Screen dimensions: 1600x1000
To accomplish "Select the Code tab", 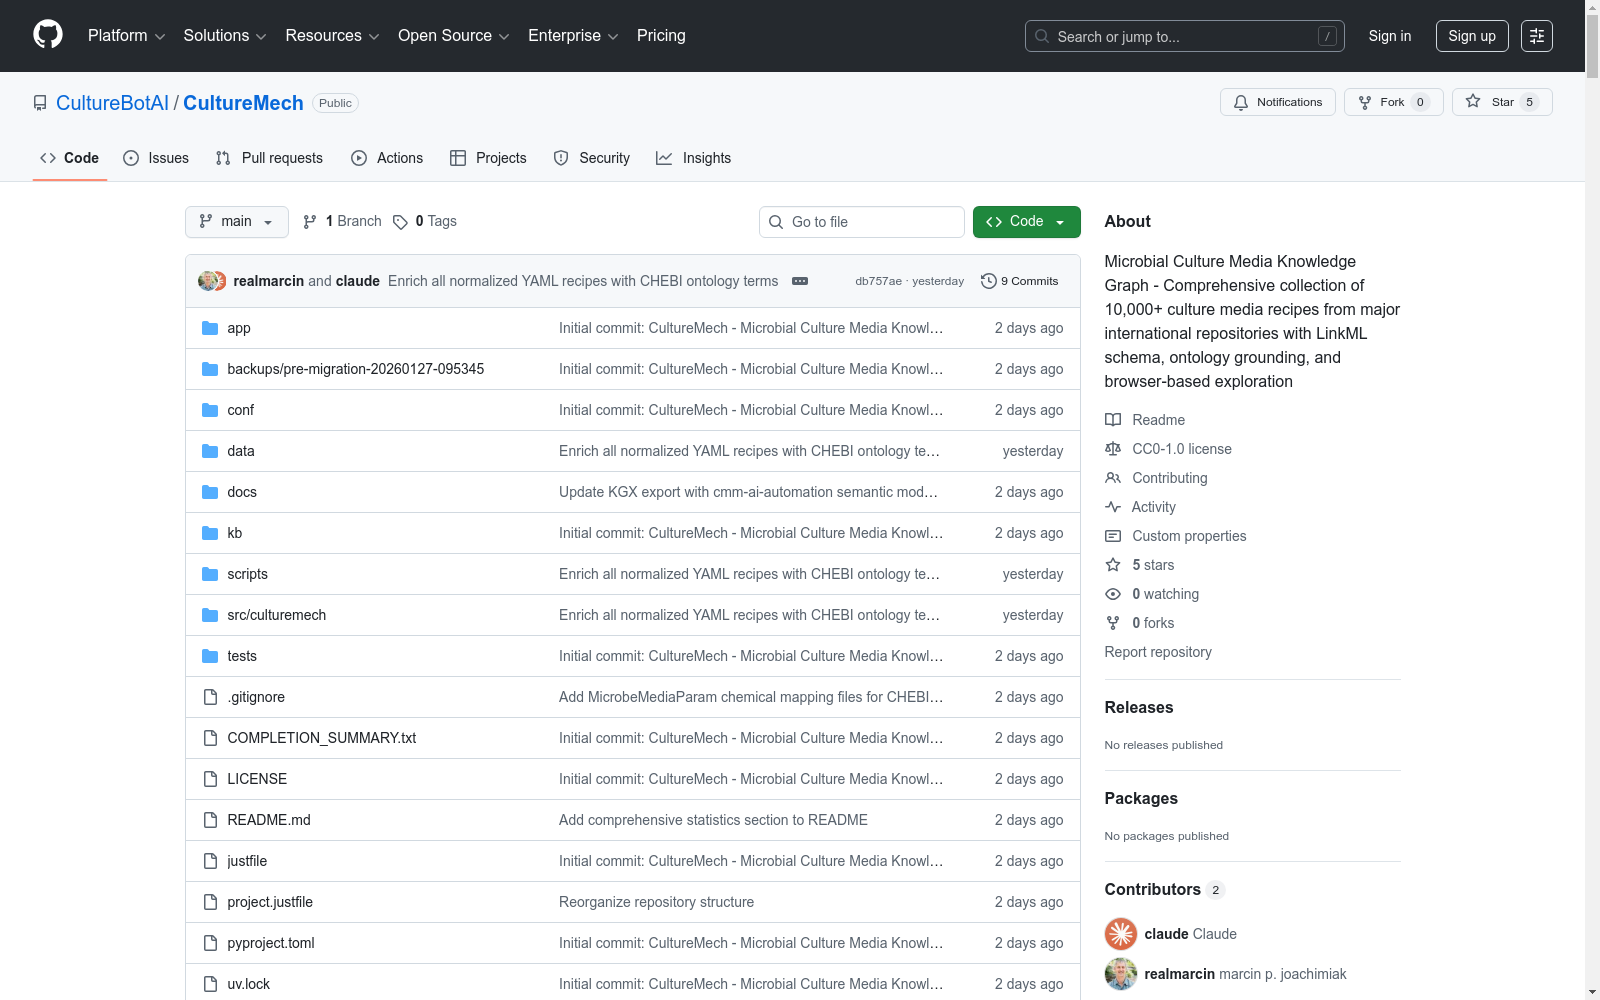I will pos(70,158).
